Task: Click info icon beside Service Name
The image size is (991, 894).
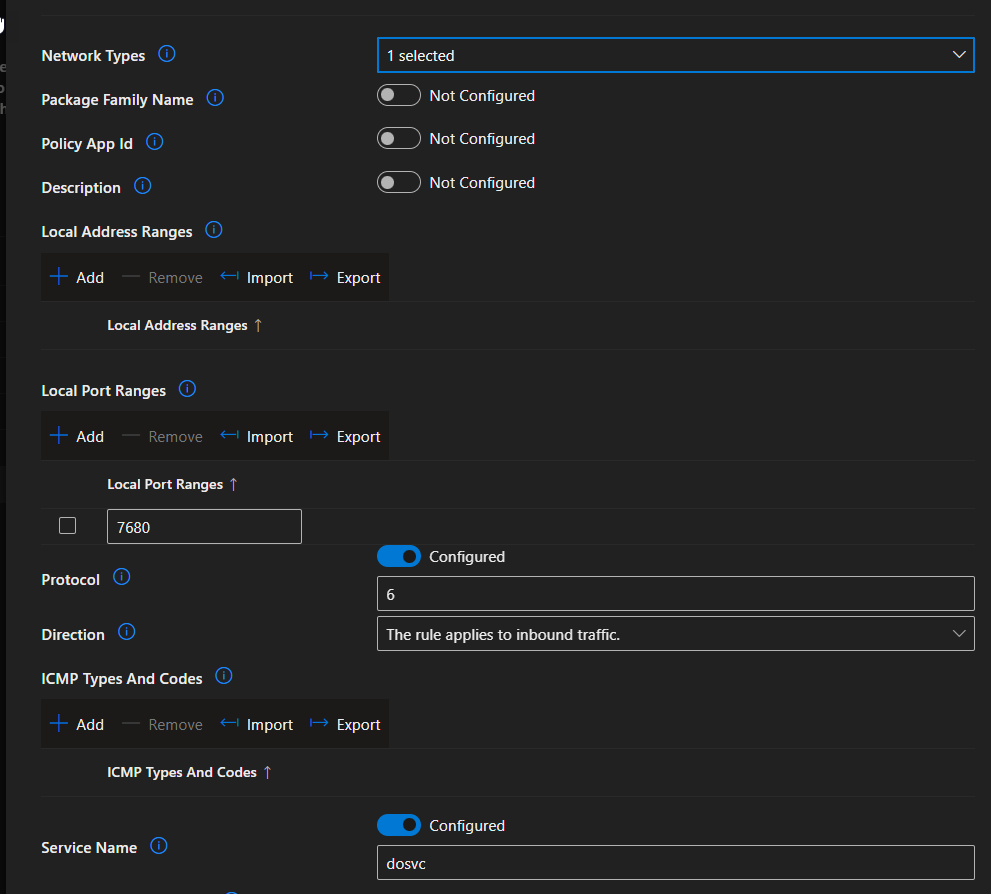Action: (158, 846)
